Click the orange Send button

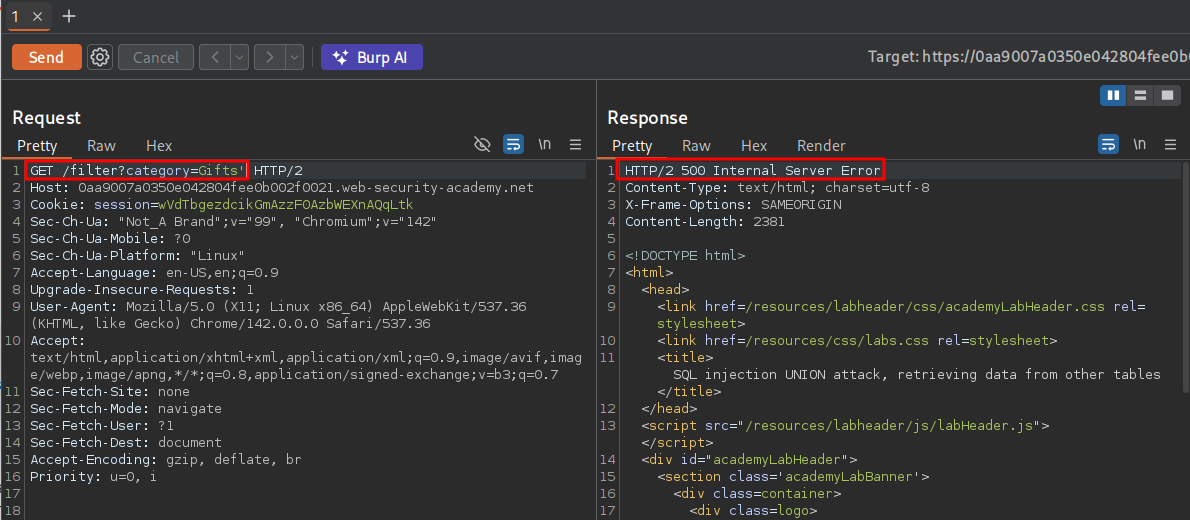click(x=46, y=57)
